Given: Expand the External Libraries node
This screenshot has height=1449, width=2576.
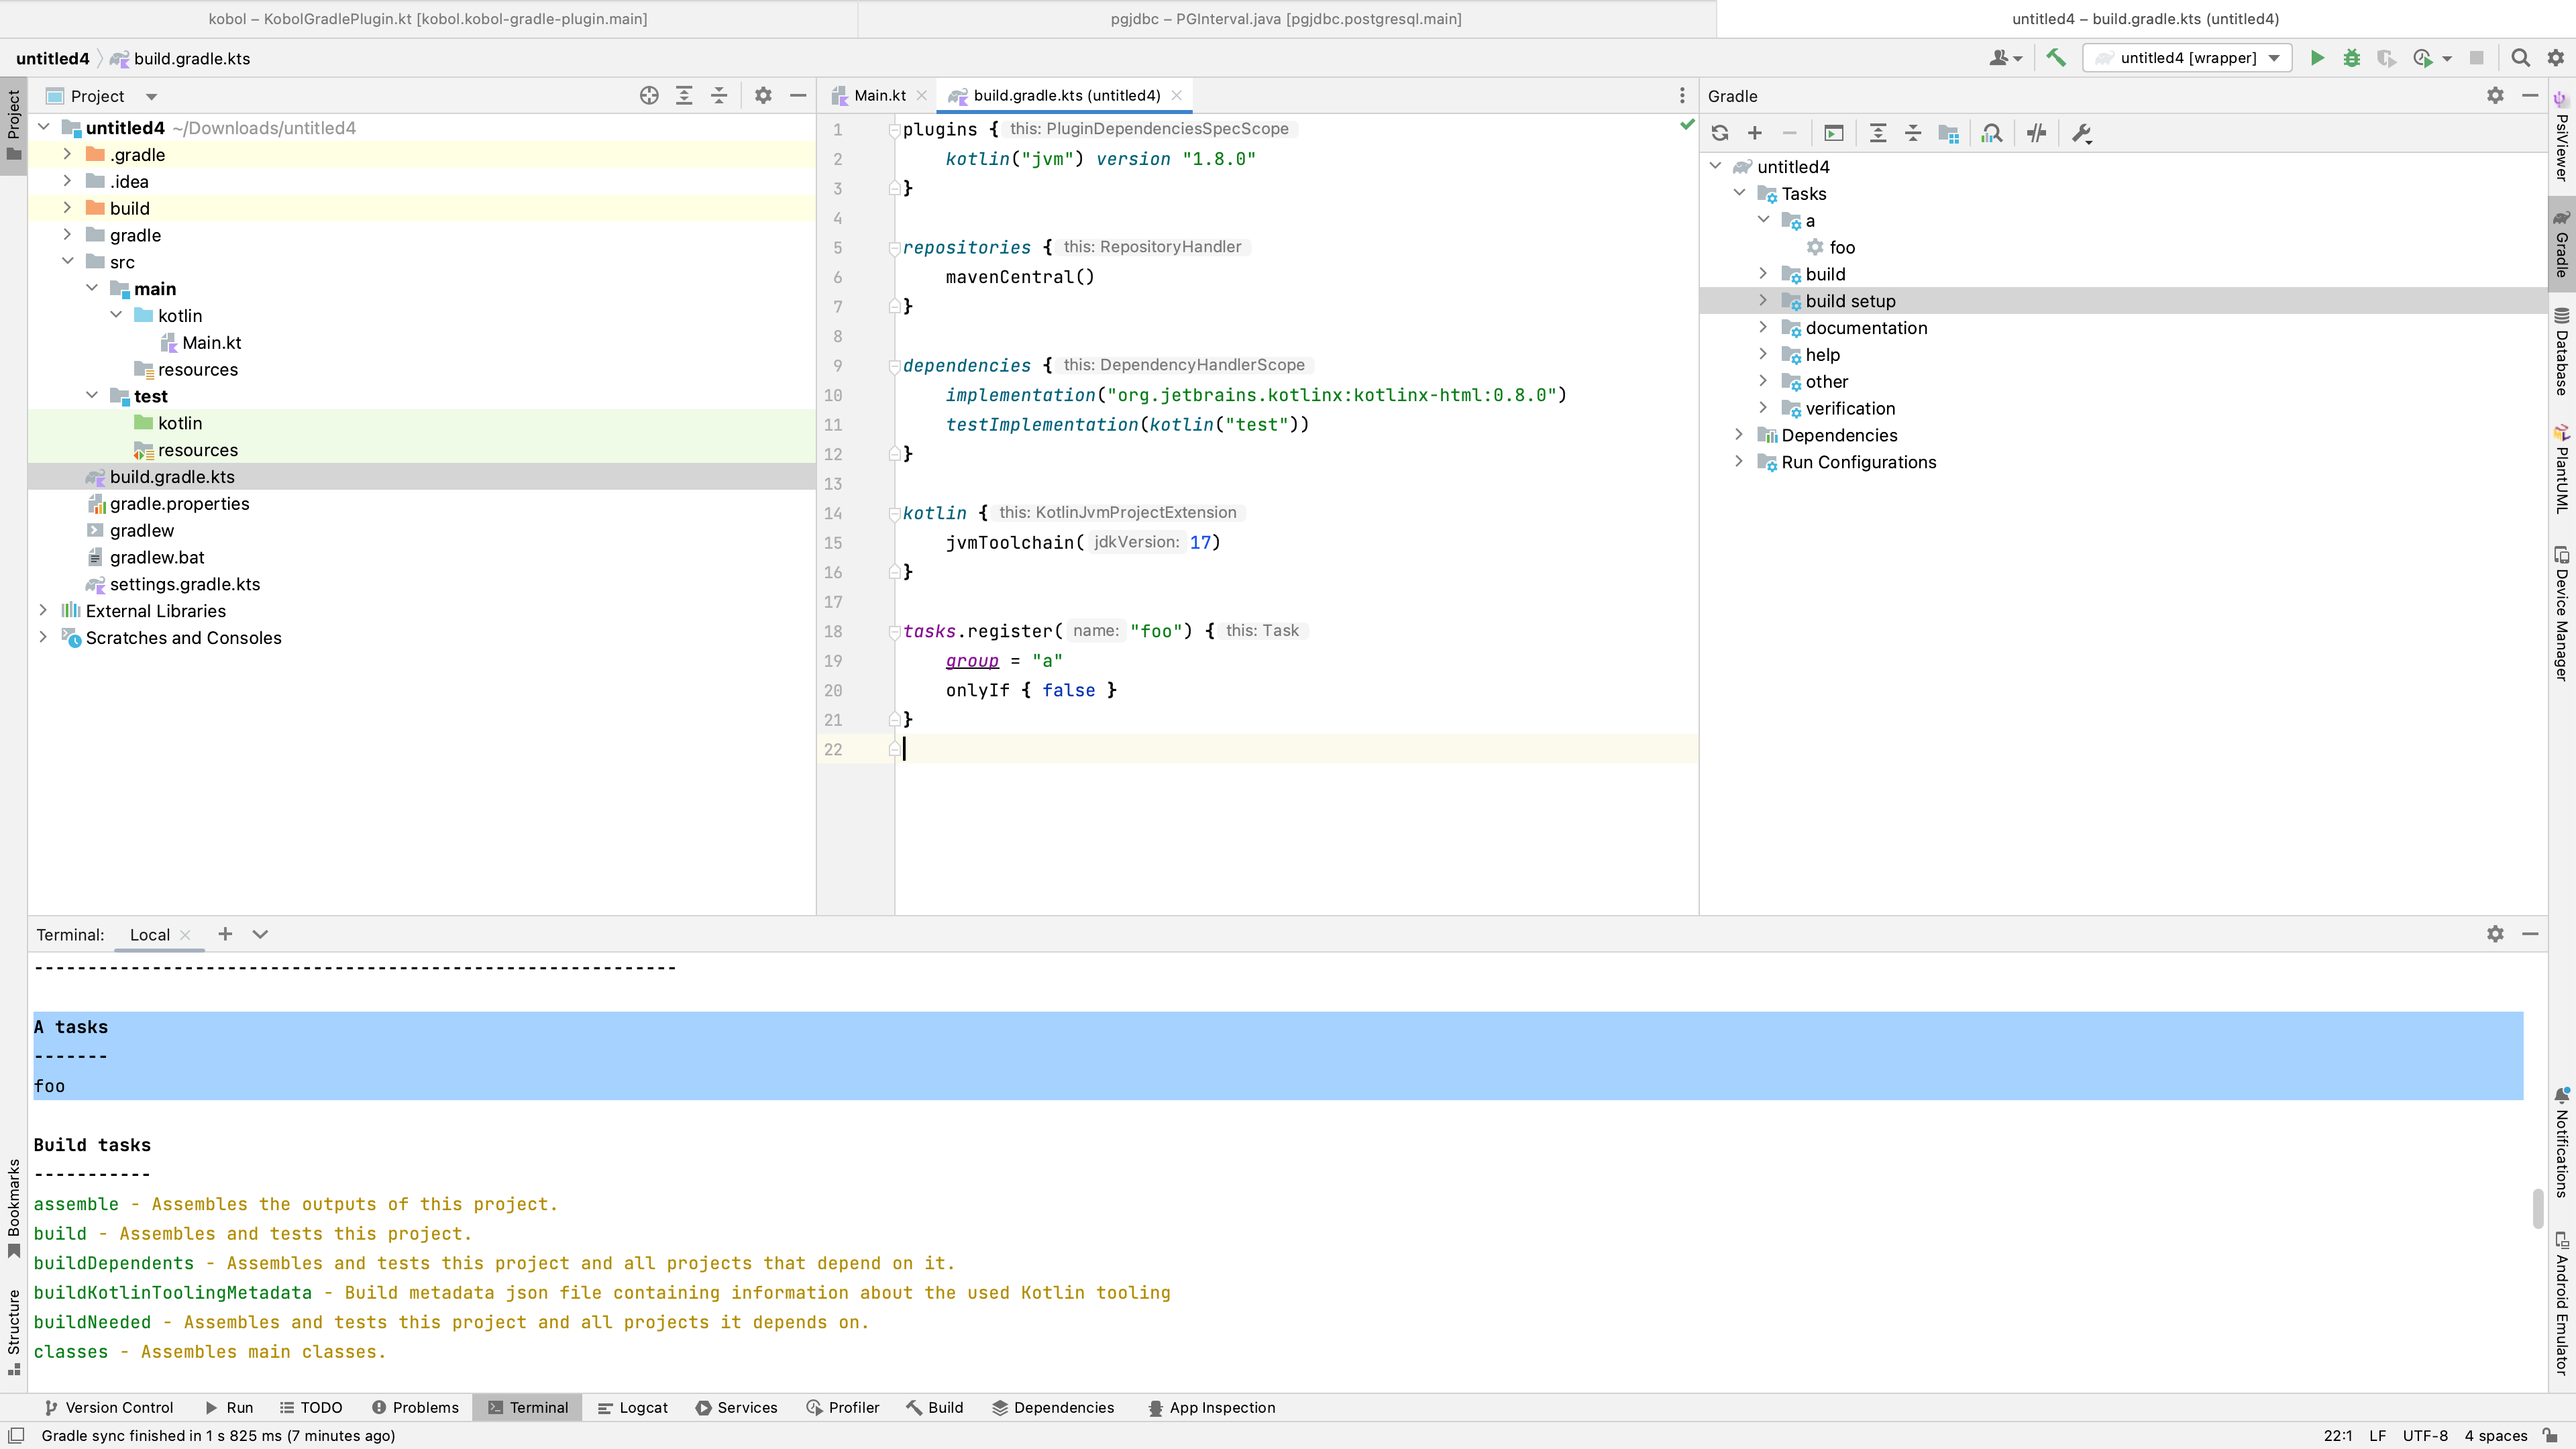Looking at the screenshot, I should pyautogui.click(x=43, y=610).
